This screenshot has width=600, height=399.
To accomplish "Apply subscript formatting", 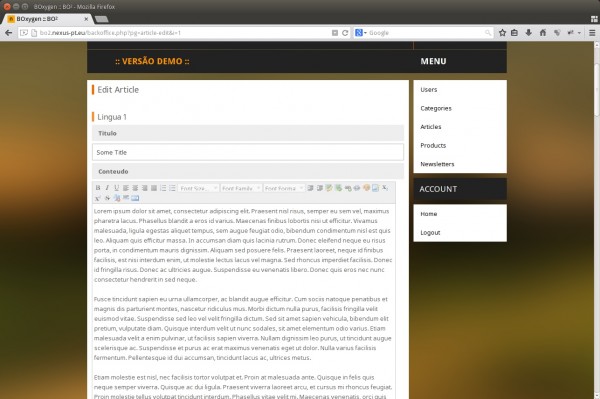I will tap(385, 188).
